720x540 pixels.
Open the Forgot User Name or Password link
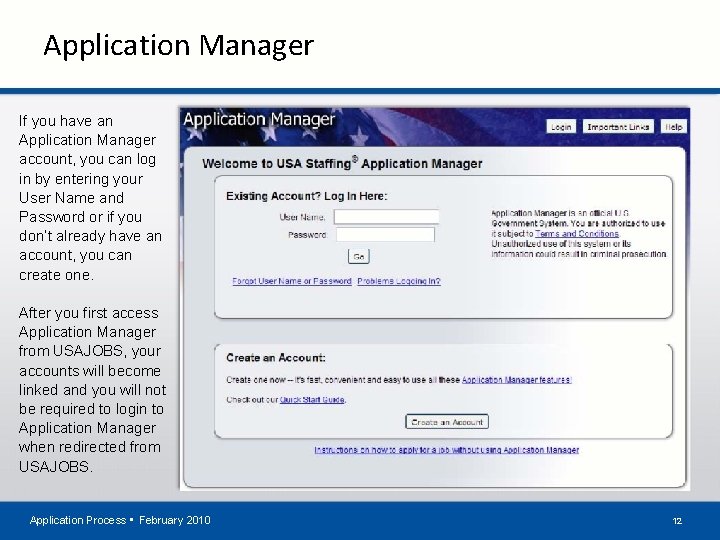pos(292,281)
